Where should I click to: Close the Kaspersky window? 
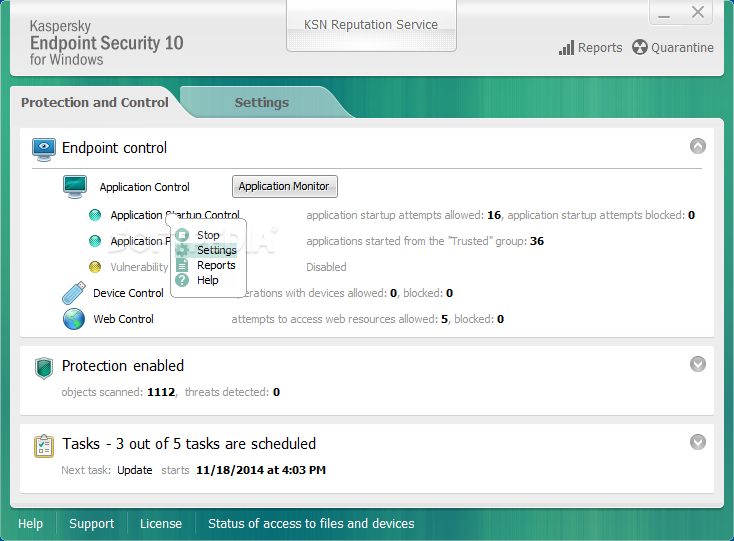pos(697,12)
